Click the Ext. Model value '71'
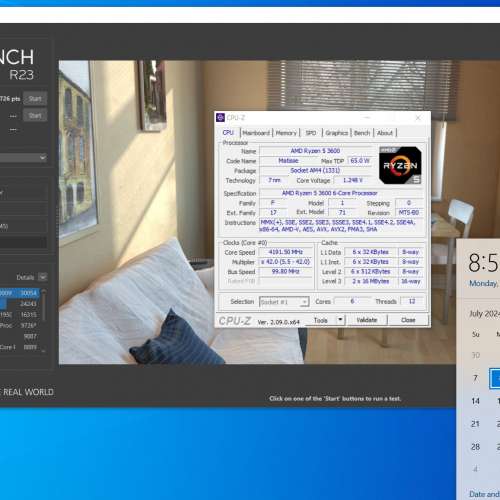 342,212
